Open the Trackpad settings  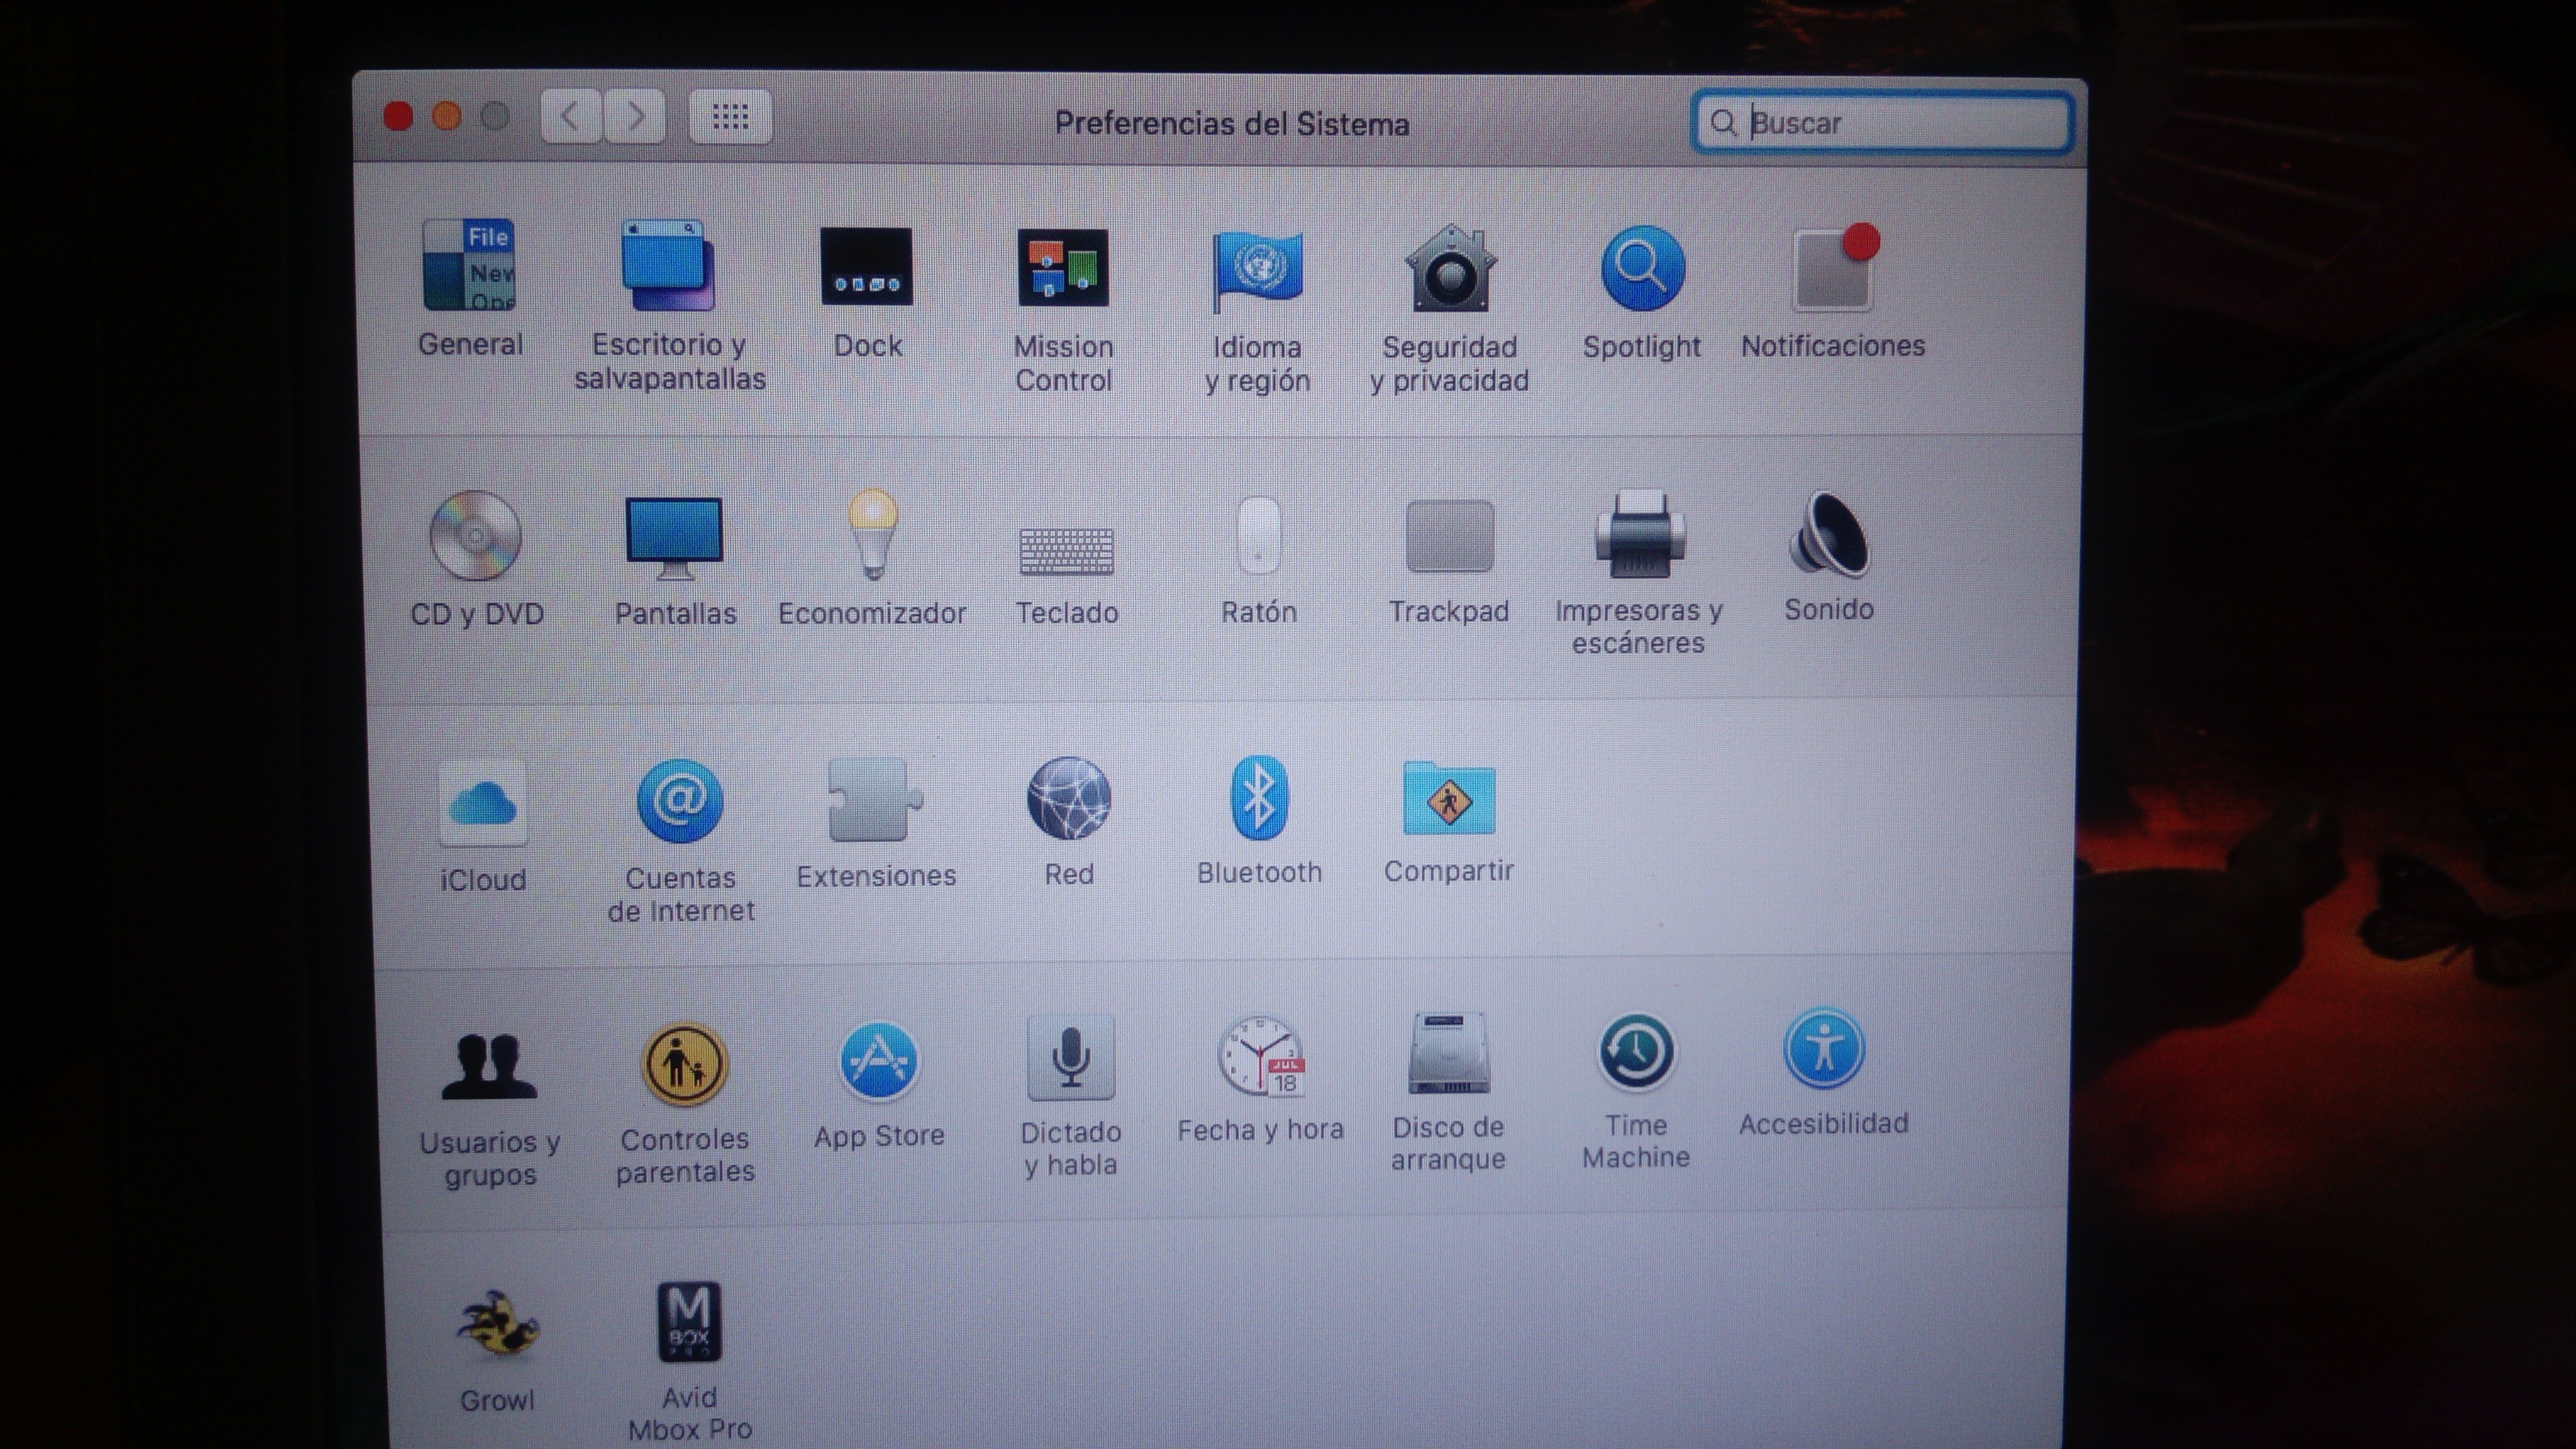click(x=1449, y=537)
